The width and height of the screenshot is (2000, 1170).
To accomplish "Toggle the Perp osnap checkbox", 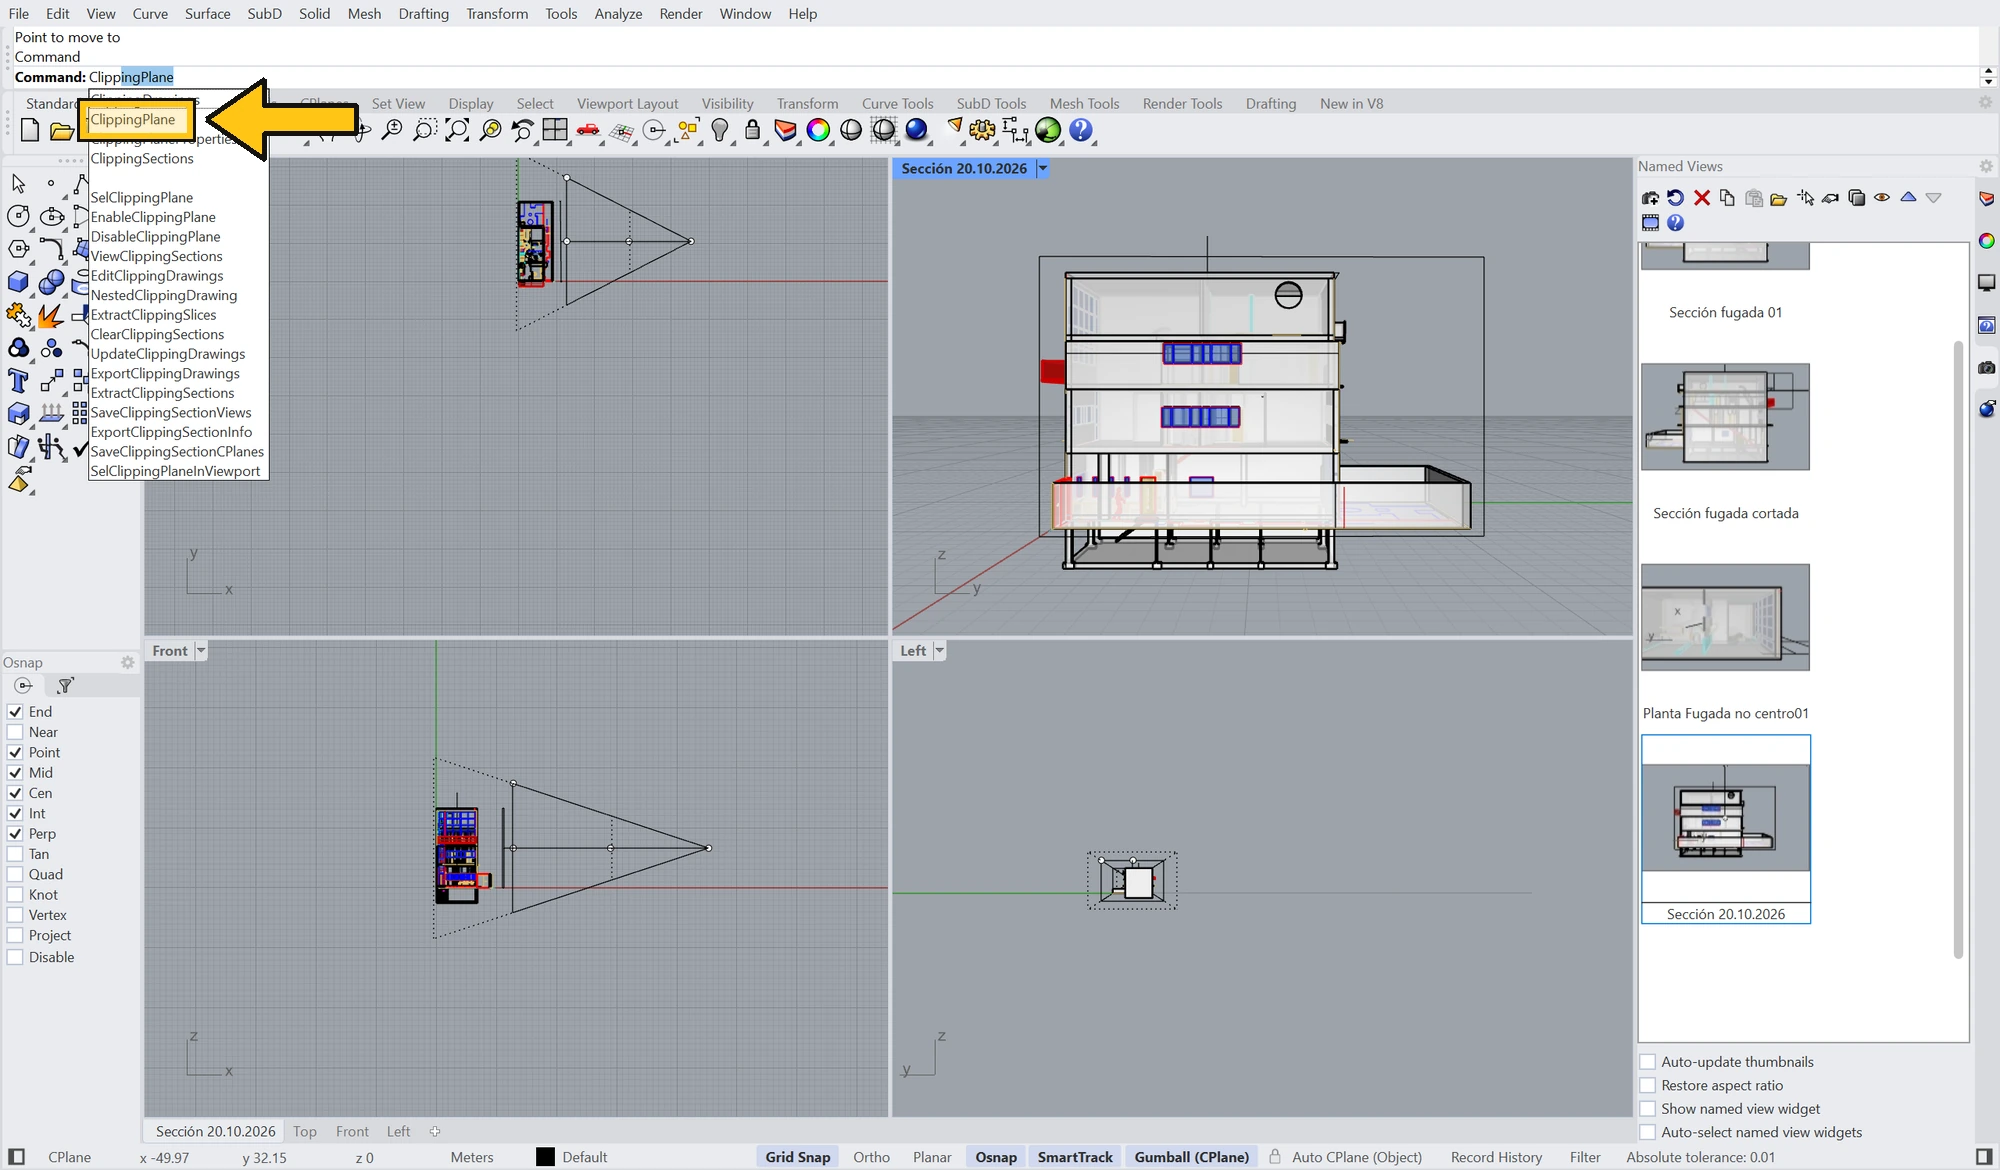I will point(15,834).
